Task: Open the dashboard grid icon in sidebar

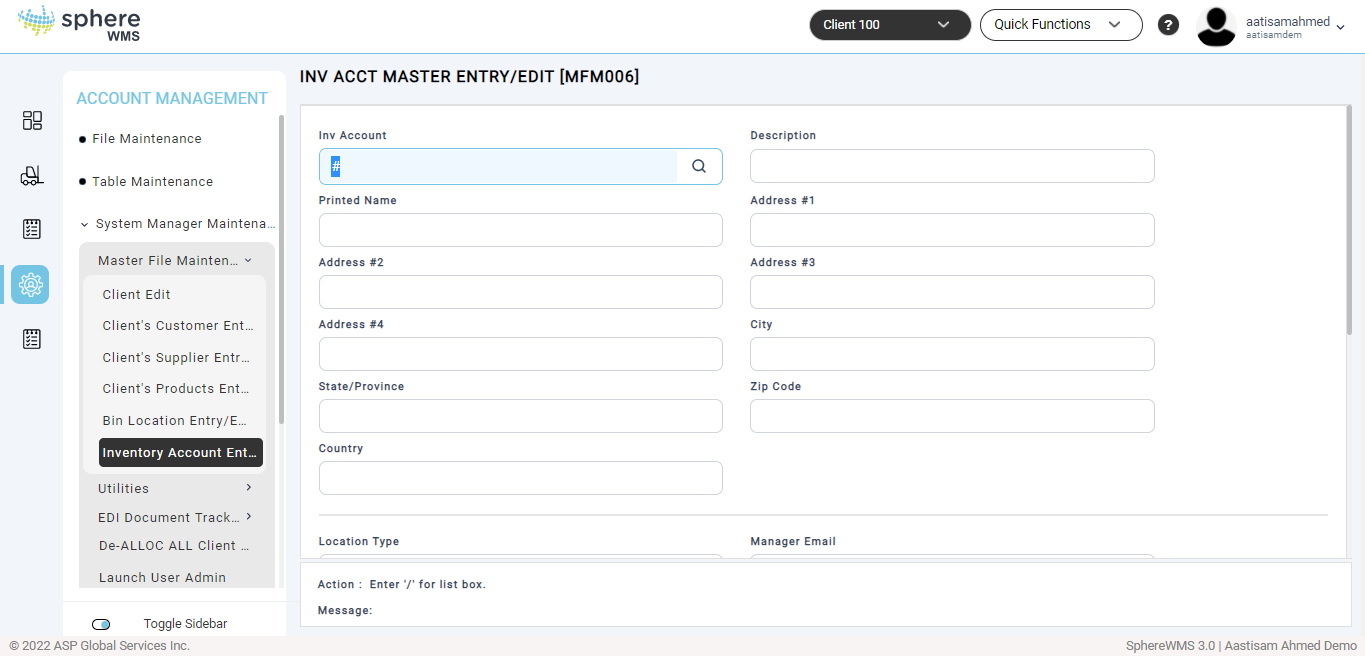Action: [32, 120]
